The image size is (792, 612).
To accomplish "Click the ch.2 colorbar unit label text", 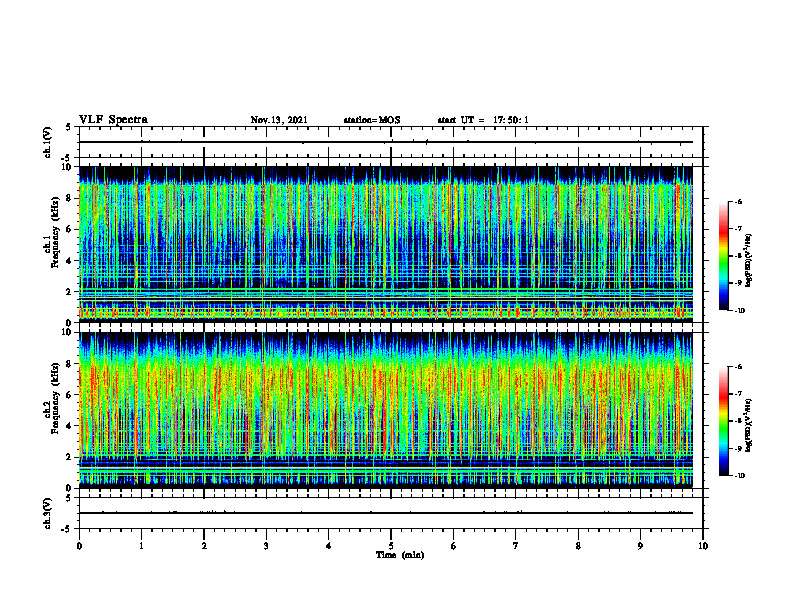I will tap(749, 425).
